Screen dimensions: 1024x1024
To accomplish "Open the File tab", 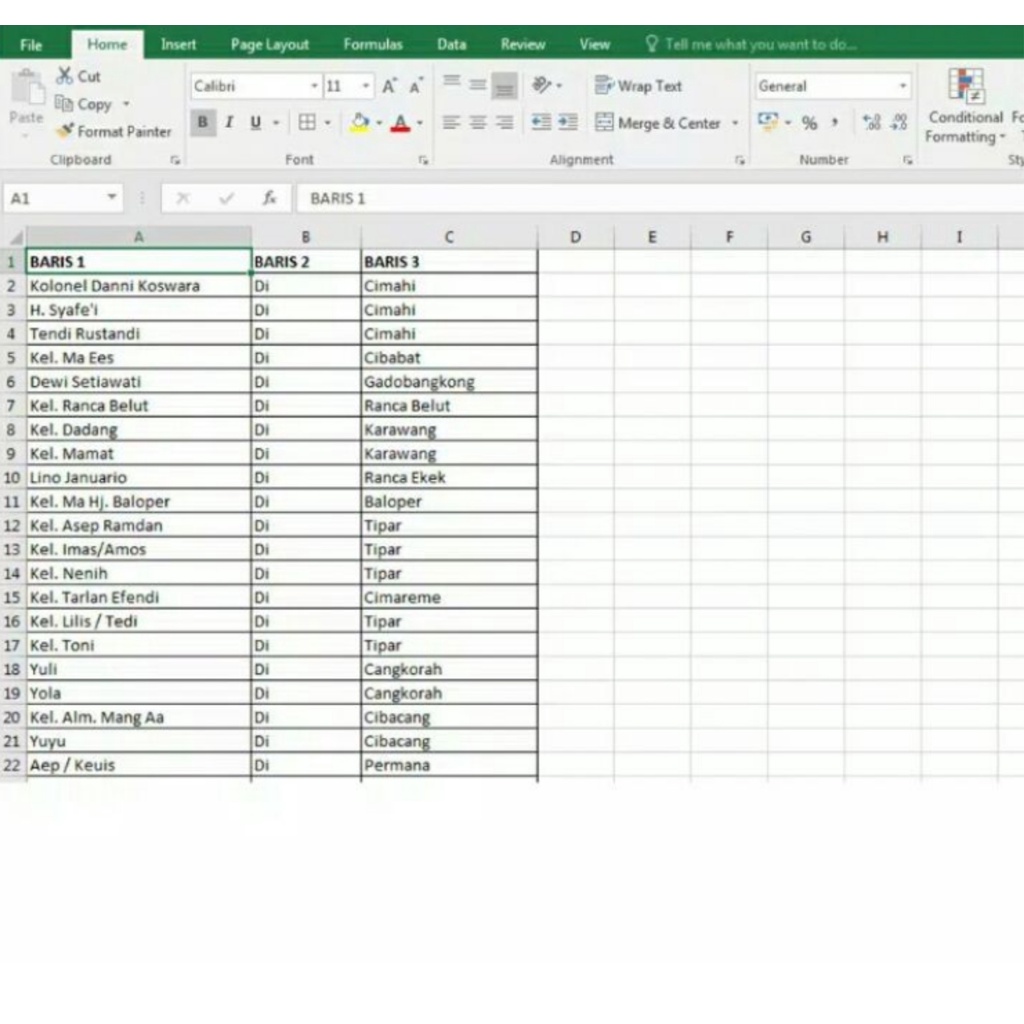I will pyautogui.click(x=31, y=44).
